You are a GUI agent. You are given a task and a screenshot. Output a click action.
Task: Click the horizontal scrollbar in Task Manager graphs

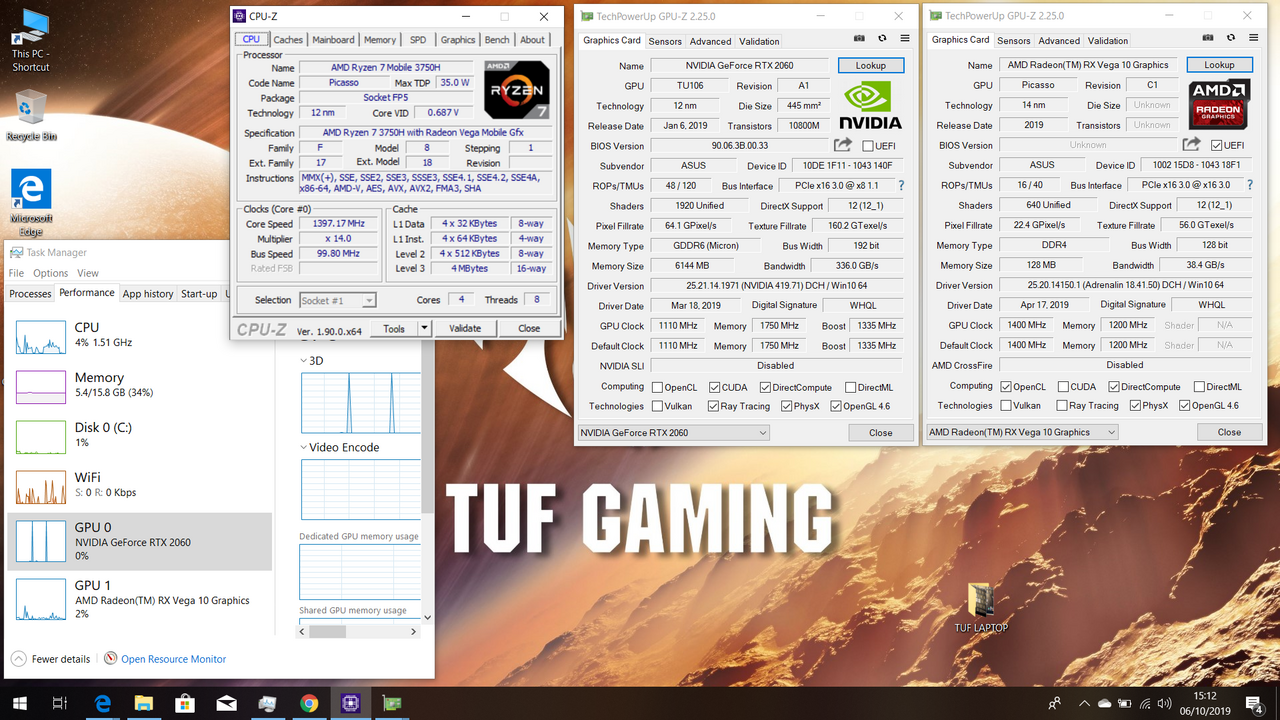coord(327,632)
